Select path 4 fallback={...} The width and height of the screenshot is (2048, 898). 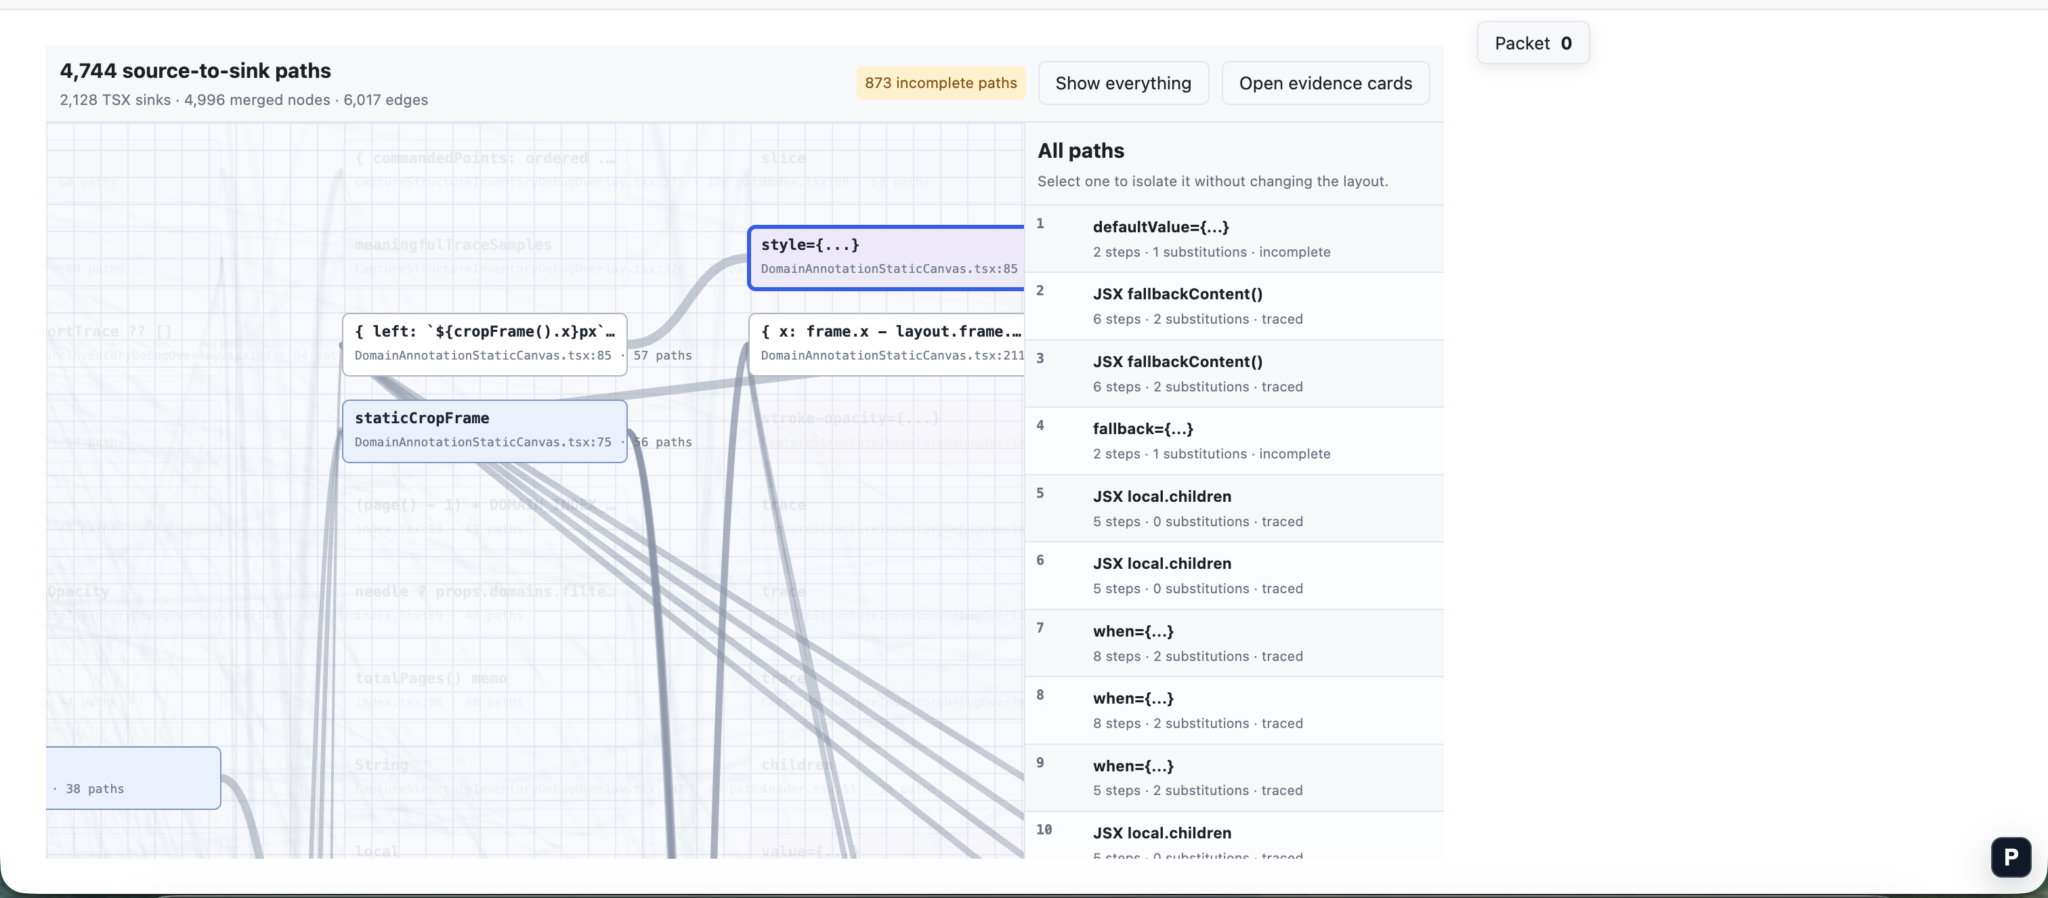[1234, 441]
